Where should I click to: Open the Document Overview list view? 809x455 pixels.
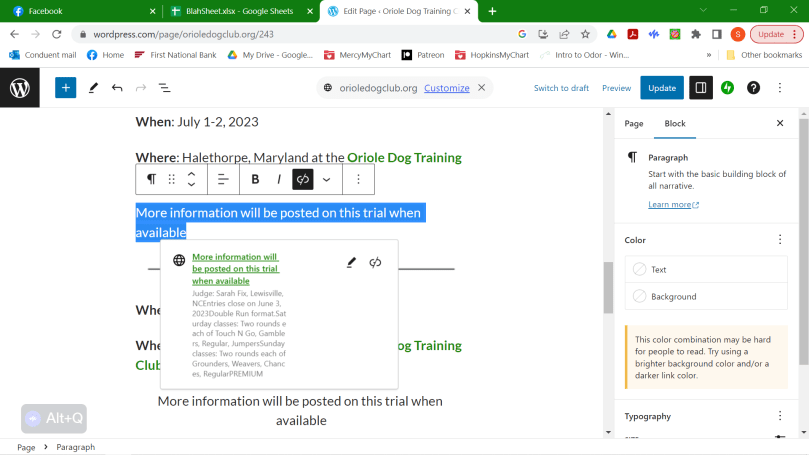165,88
